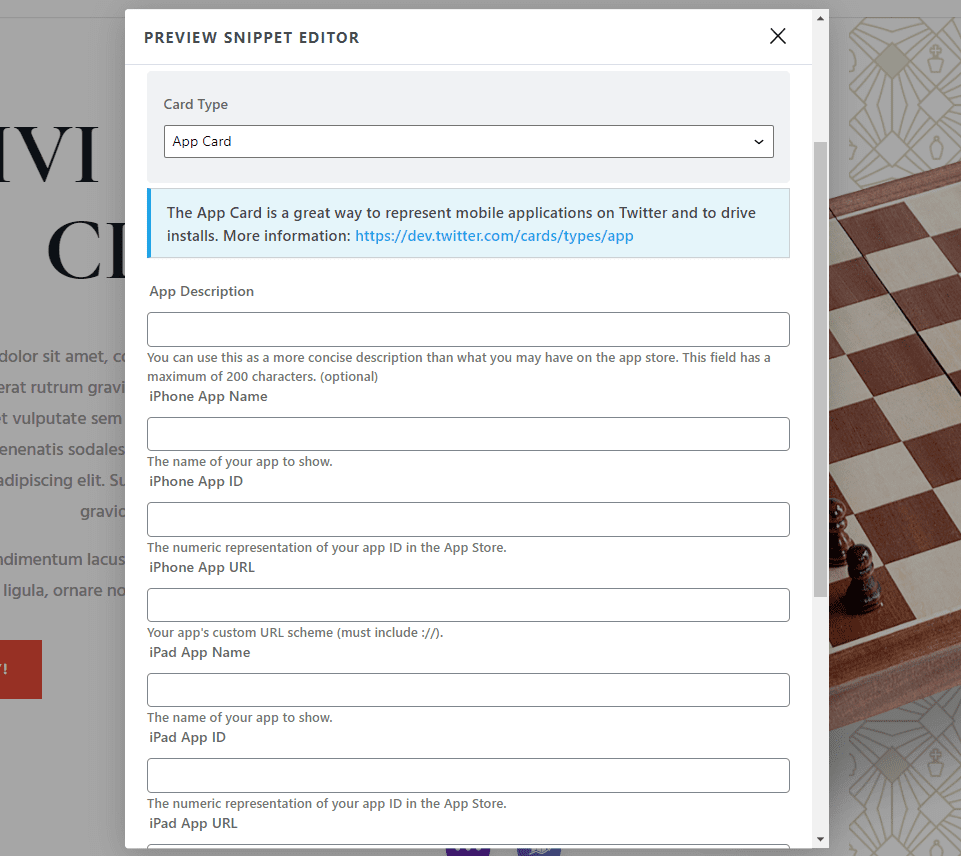The width and height of the screenshot is (961, 856).
Task: Focus the iPad App ID text box
Action: (x=467, y=775)
